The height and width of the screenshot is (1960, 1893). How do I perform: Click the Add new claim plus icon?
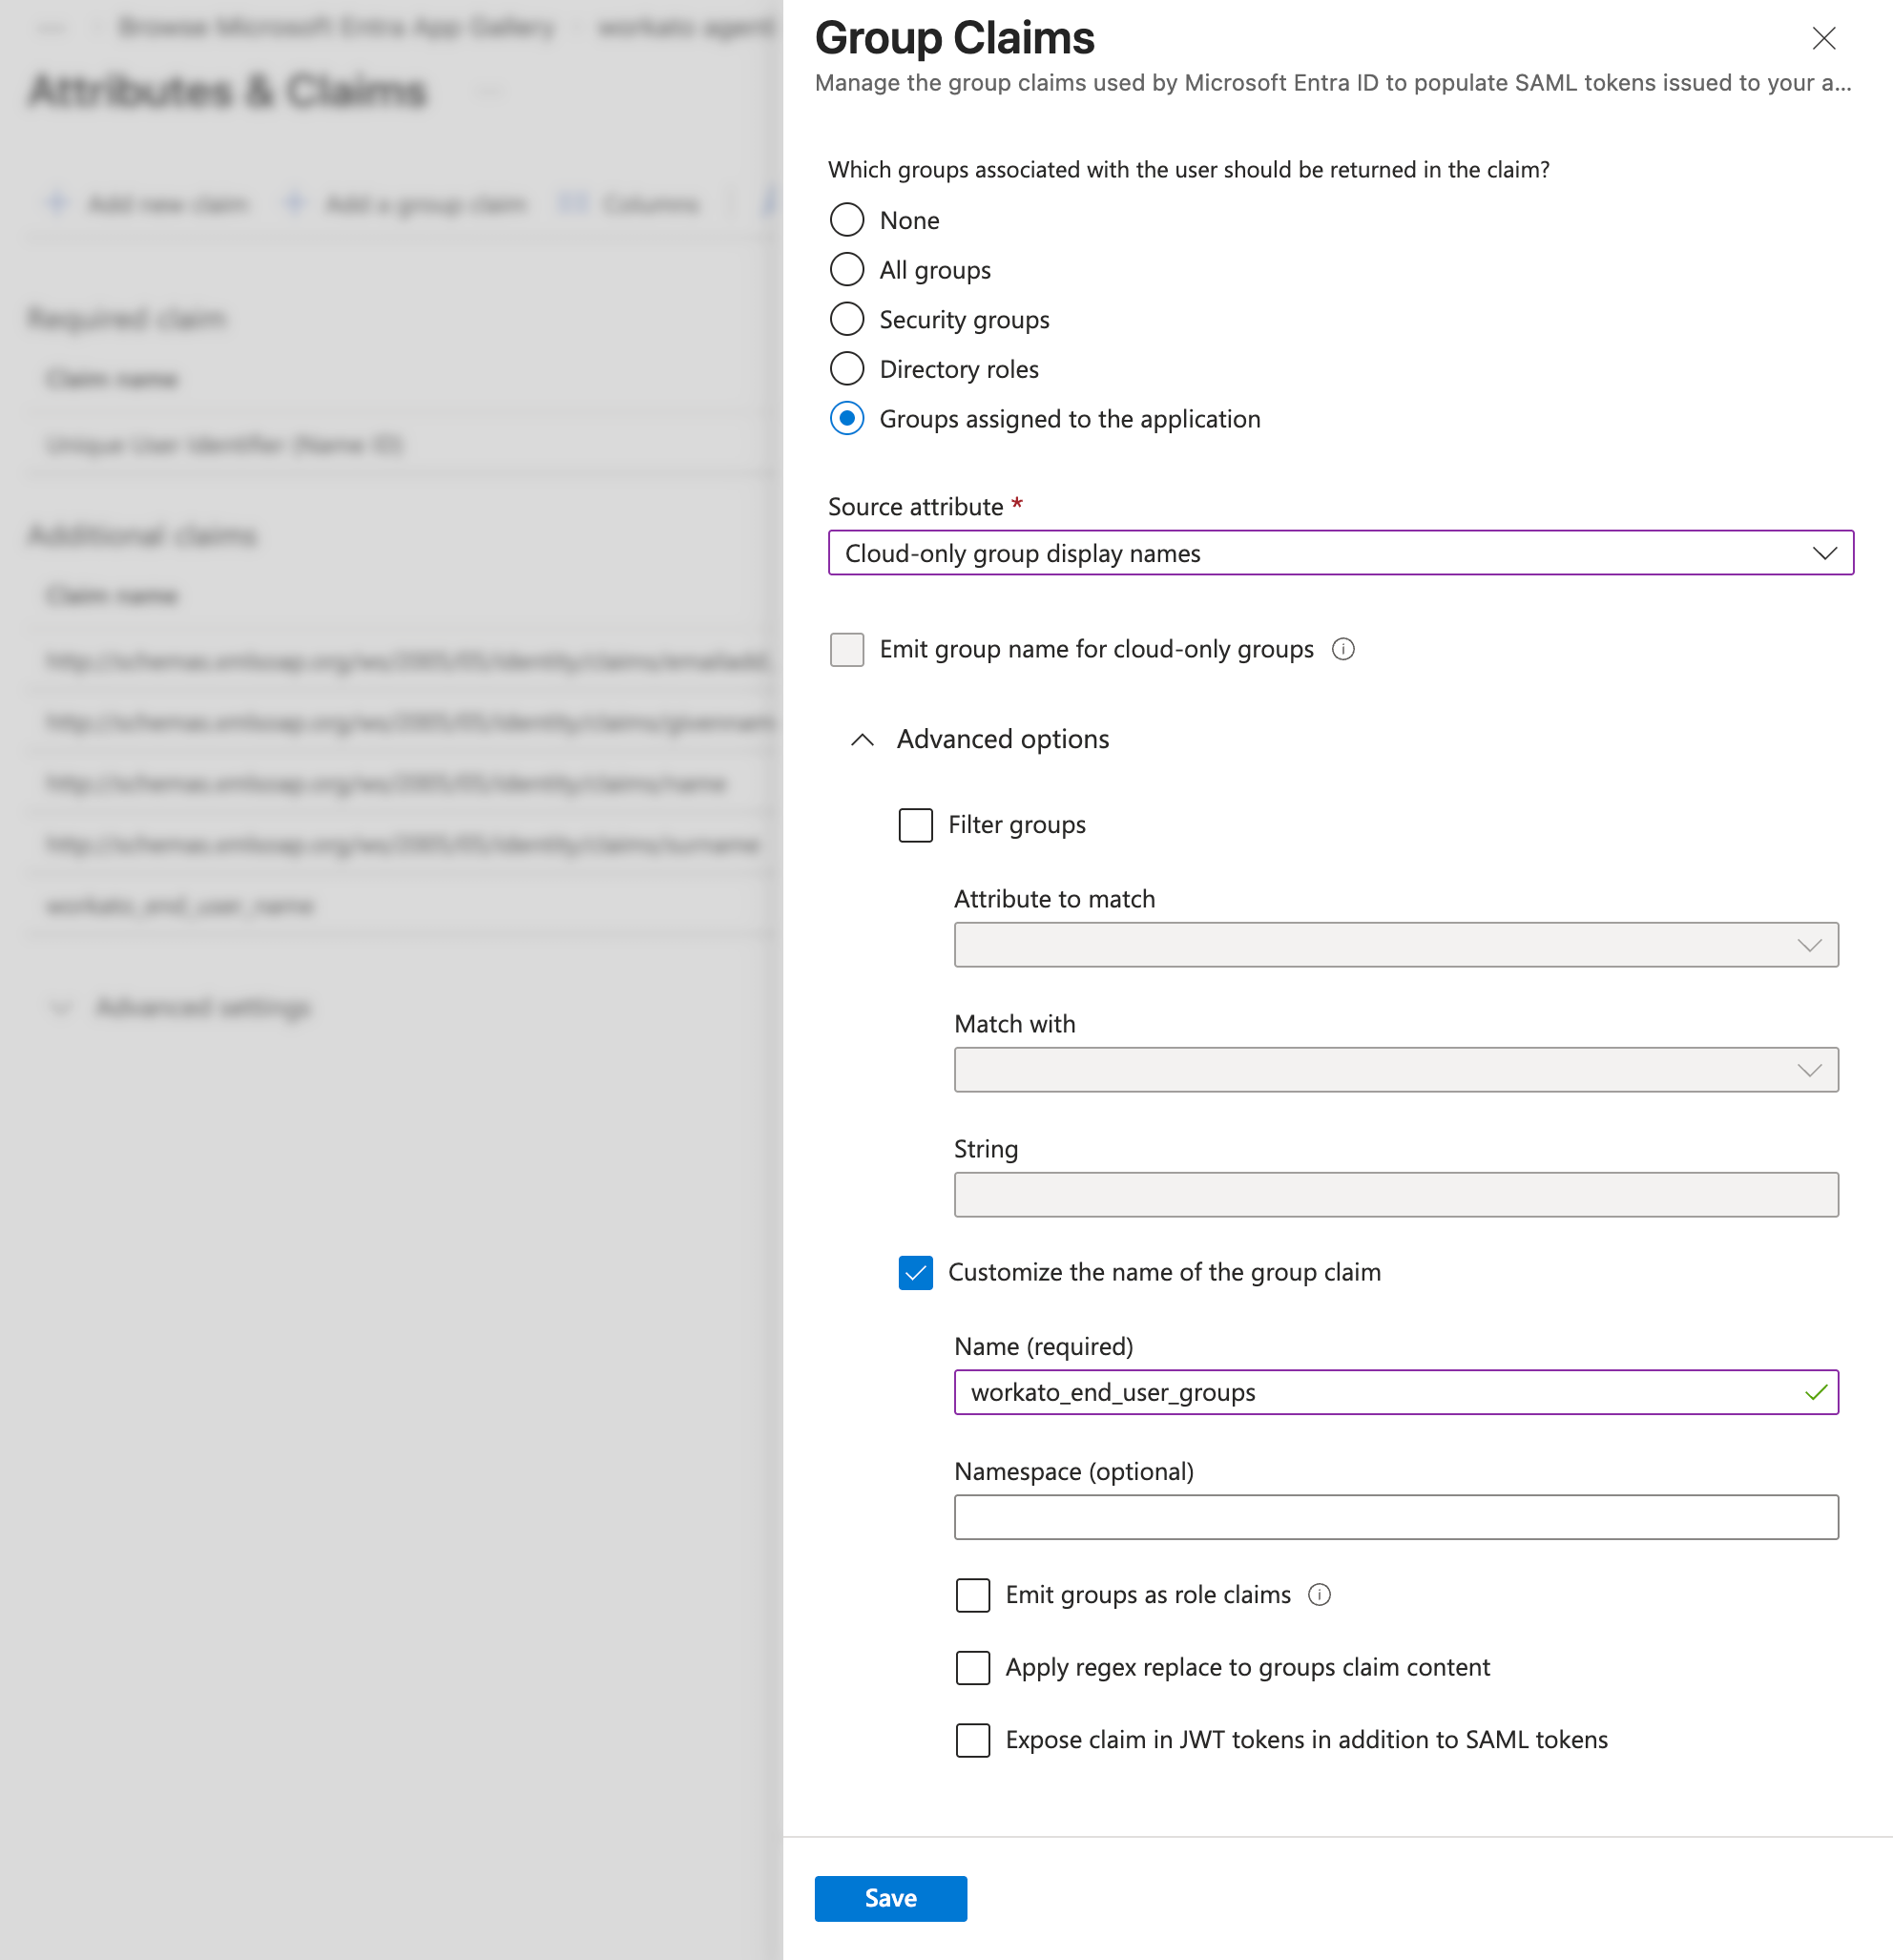pos(57,203)
